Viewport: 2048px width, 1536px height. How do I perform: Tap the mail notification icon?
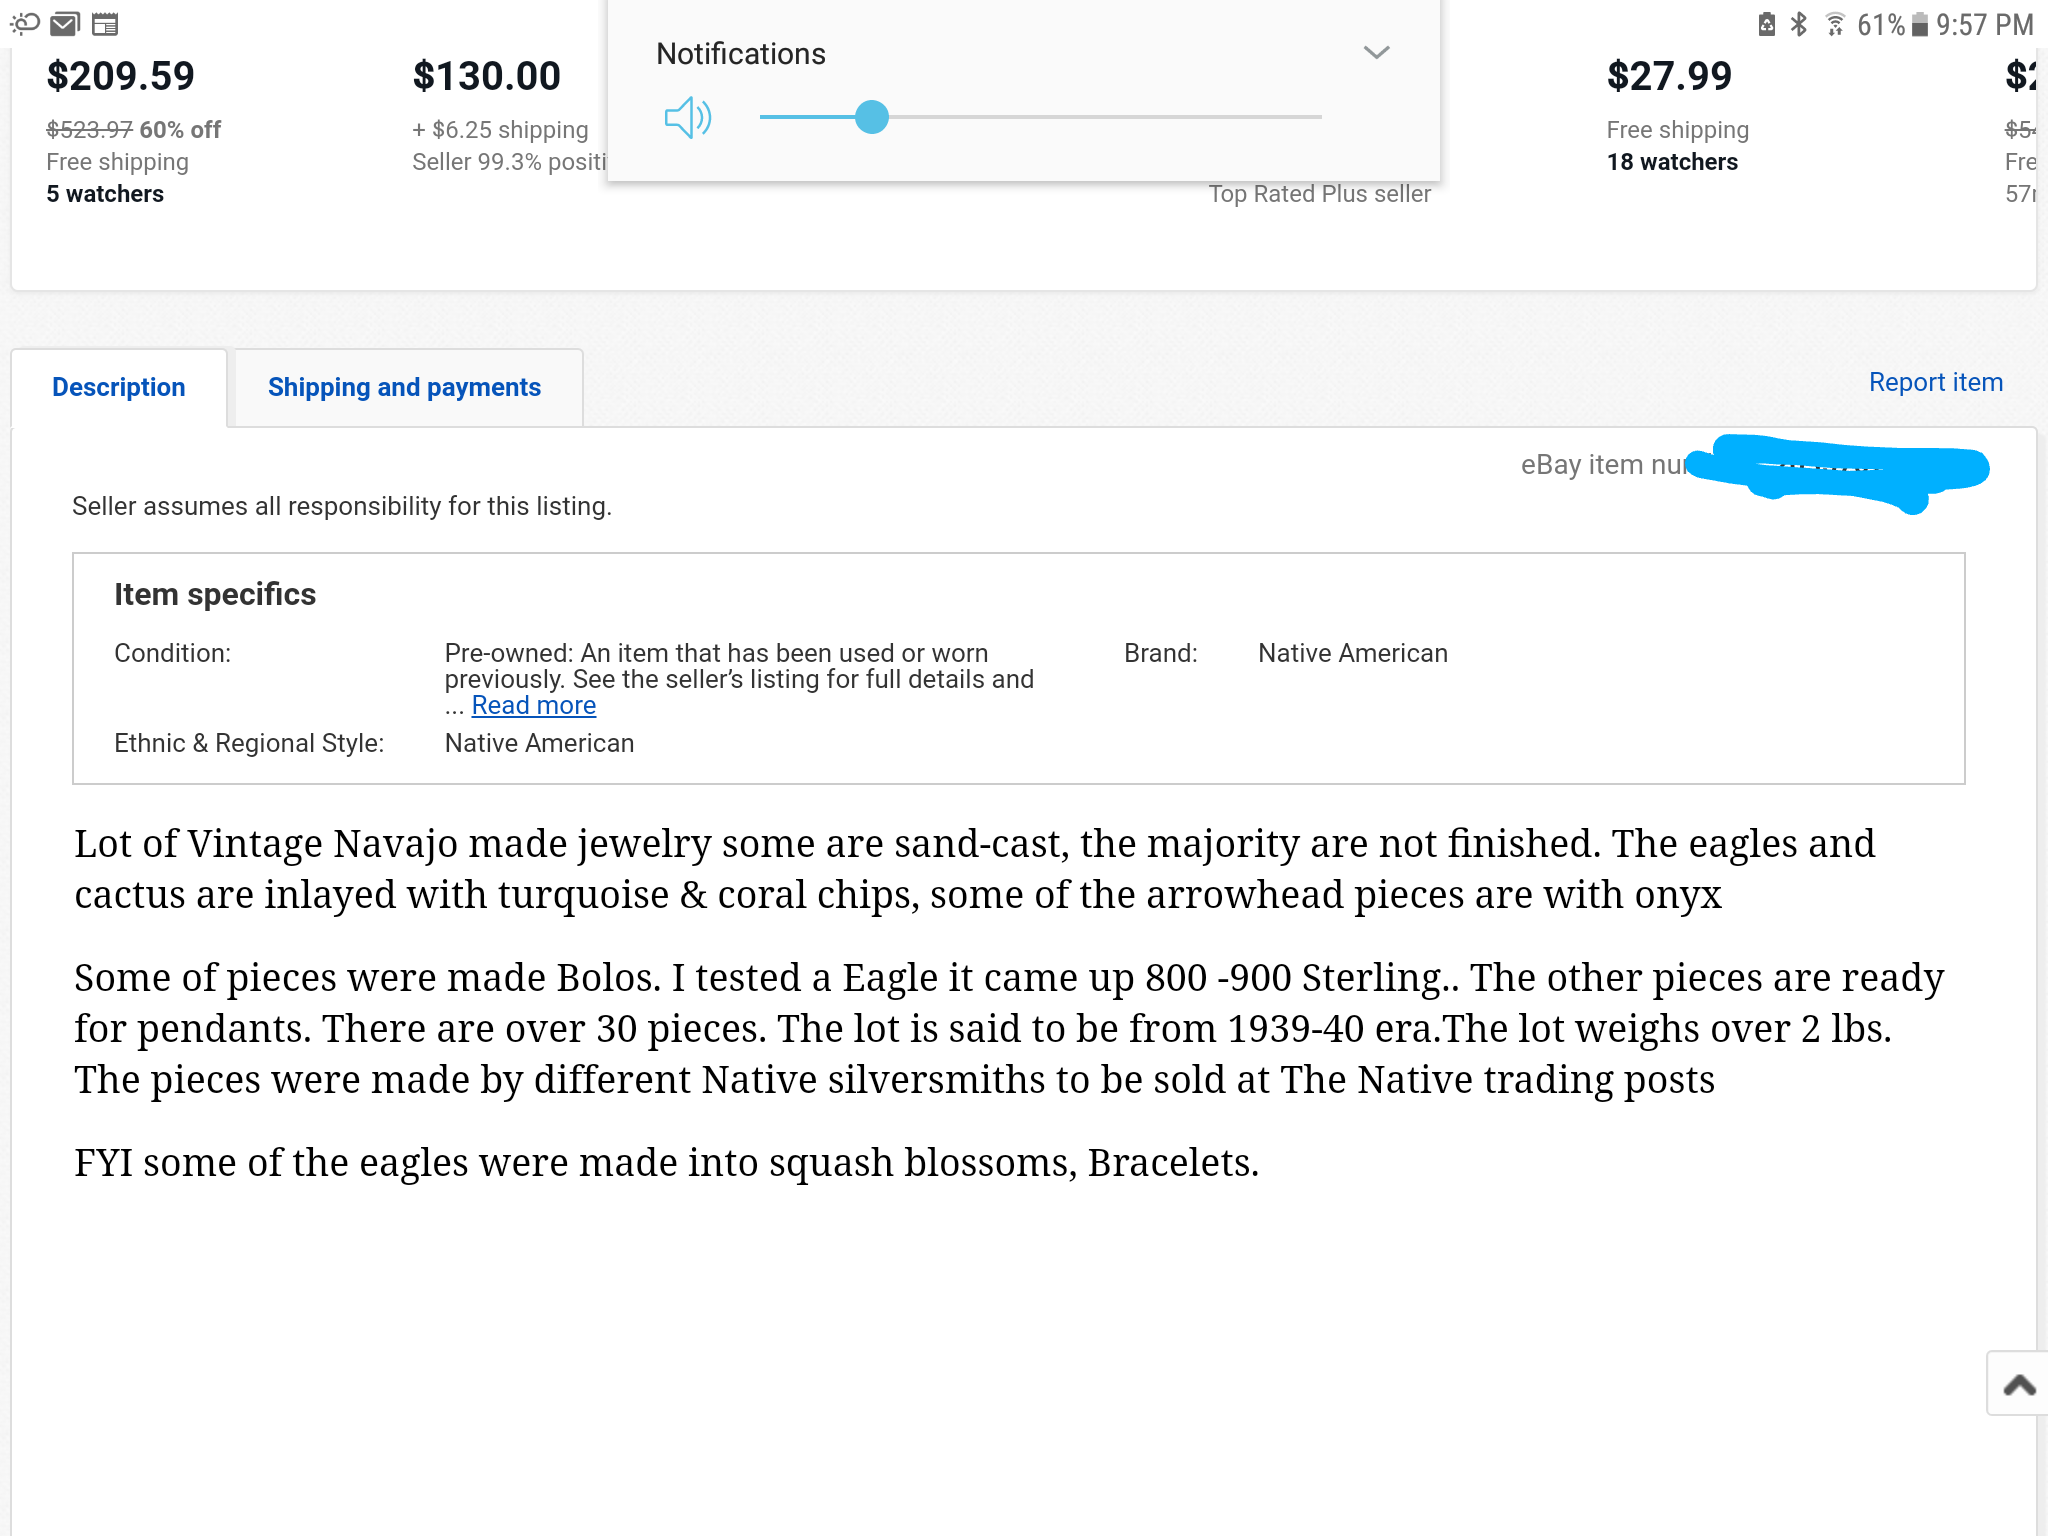pos(65,23)
